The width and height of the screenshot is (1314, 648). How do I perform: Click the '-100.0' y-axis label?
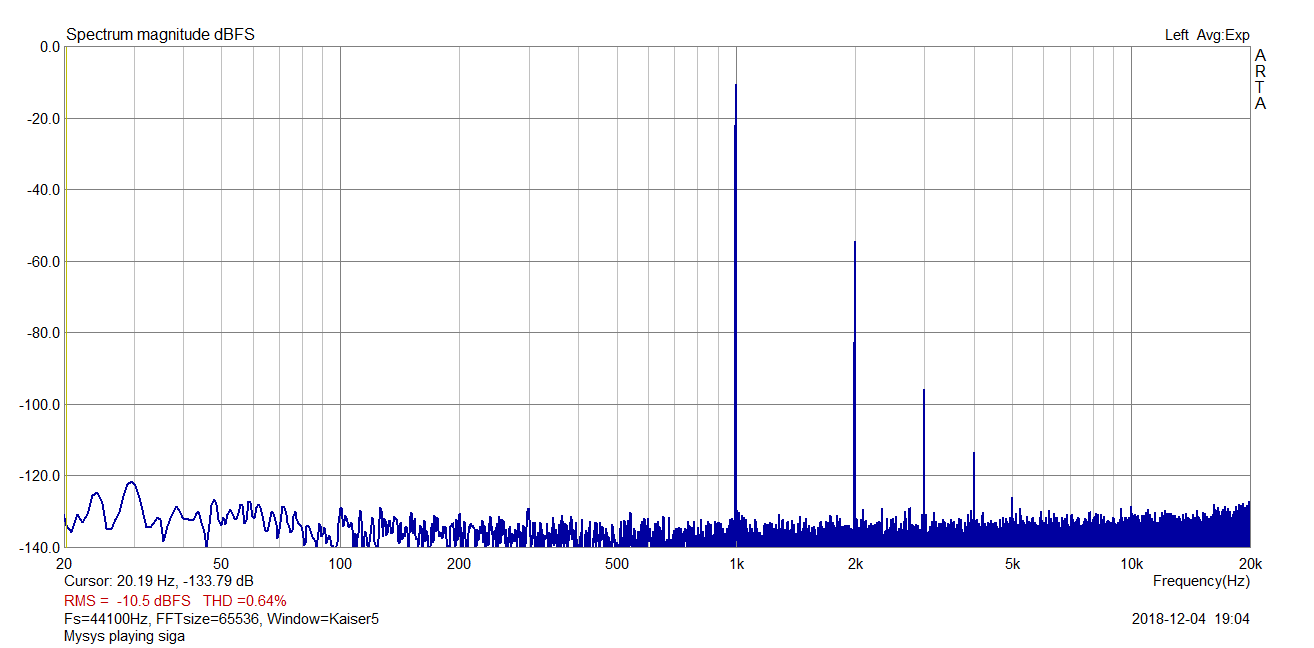coord(42,404)
